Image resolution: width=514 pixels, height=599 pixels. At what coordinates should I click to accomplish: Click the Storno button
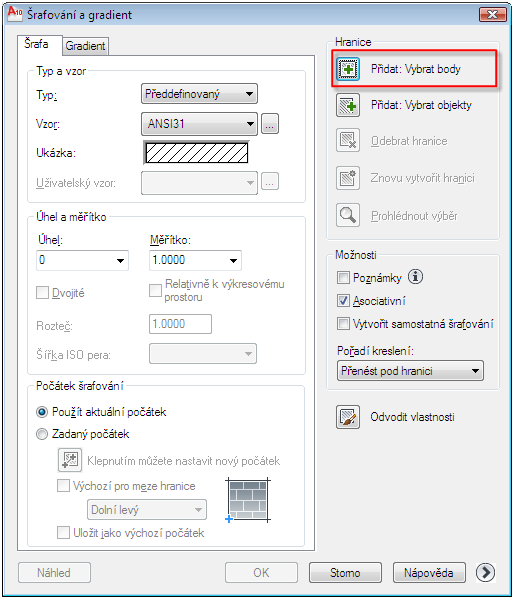[345, 572]
